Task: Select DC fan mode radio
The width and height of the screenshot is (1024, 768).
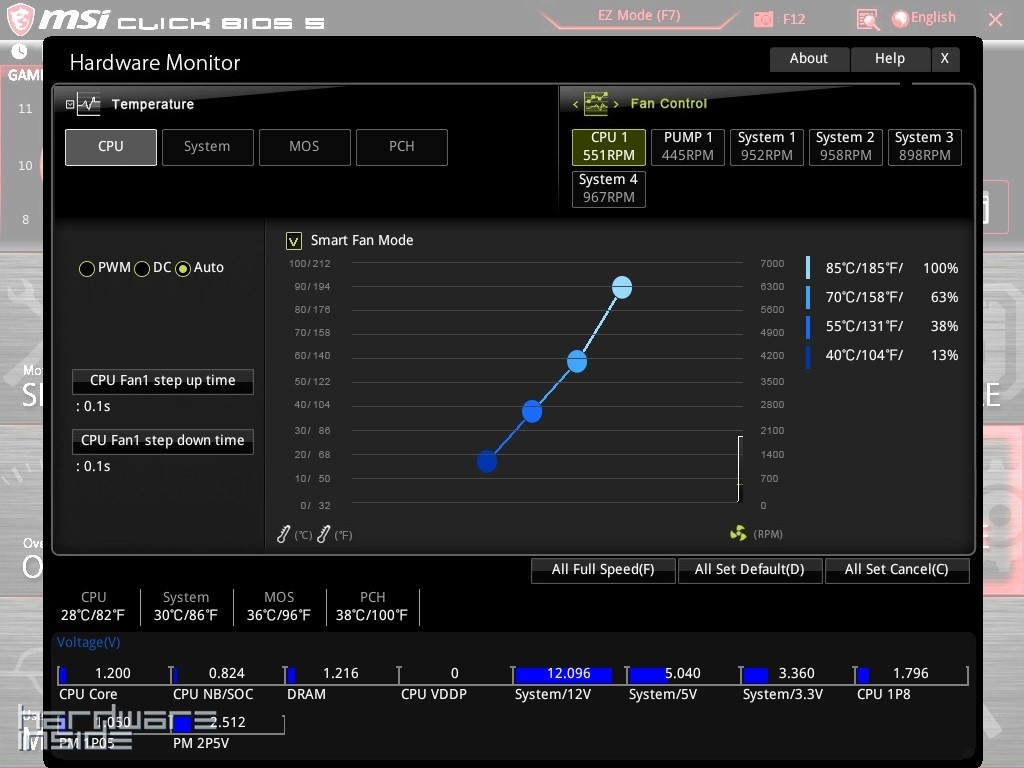Action: click(x=142, y=268)
